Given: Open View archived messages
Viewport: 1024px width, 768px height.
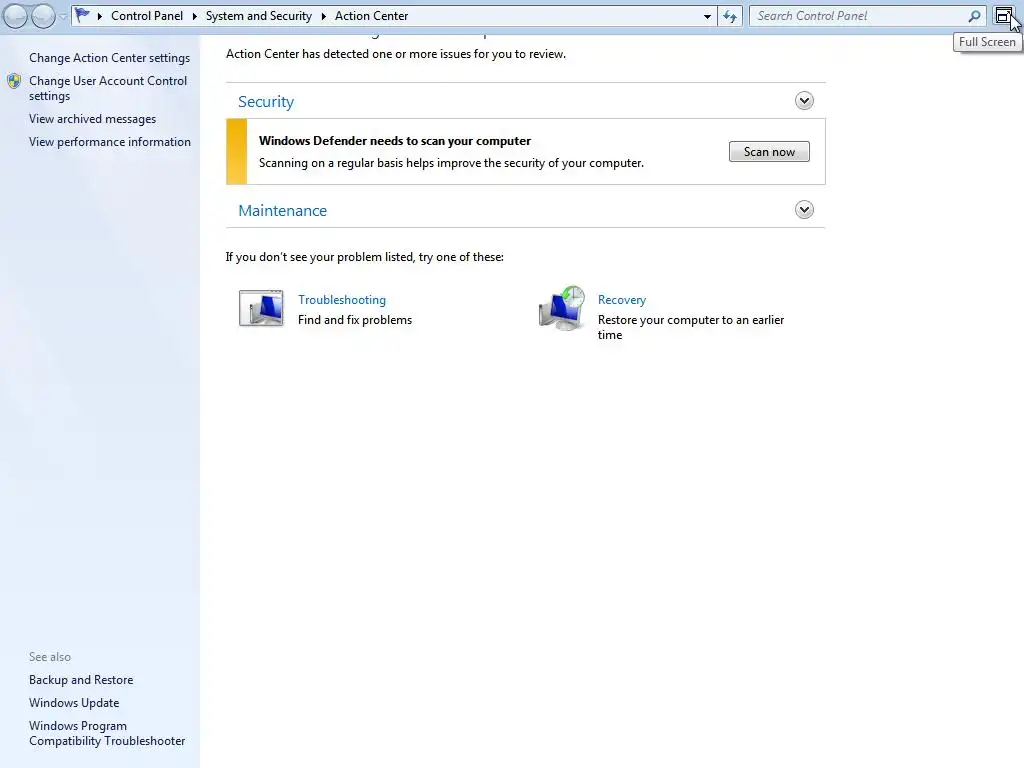Looking at the screenshot, I should (x=92, y=119).
